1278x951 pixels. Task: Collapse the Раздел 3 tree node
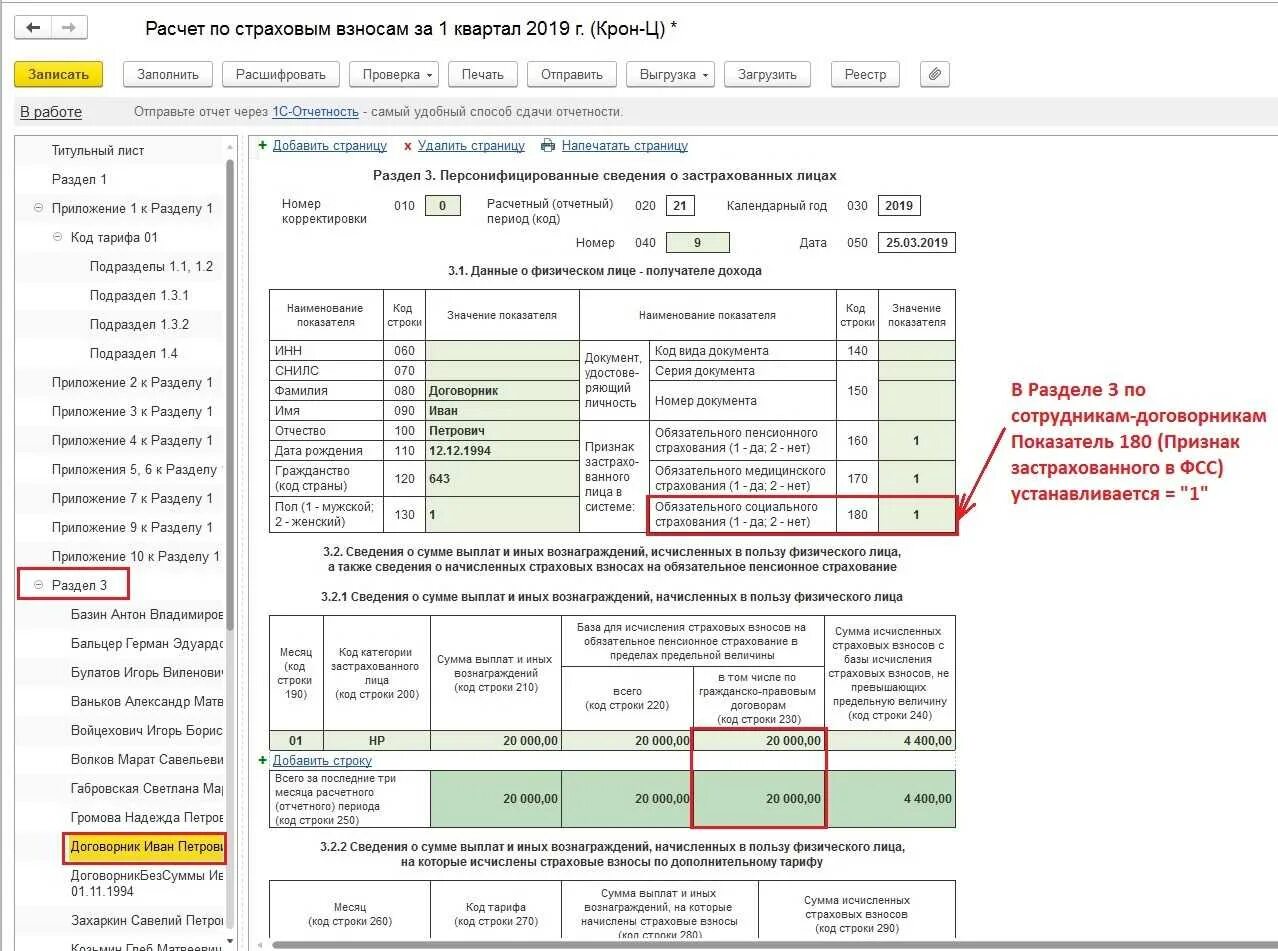click(39, 585)
